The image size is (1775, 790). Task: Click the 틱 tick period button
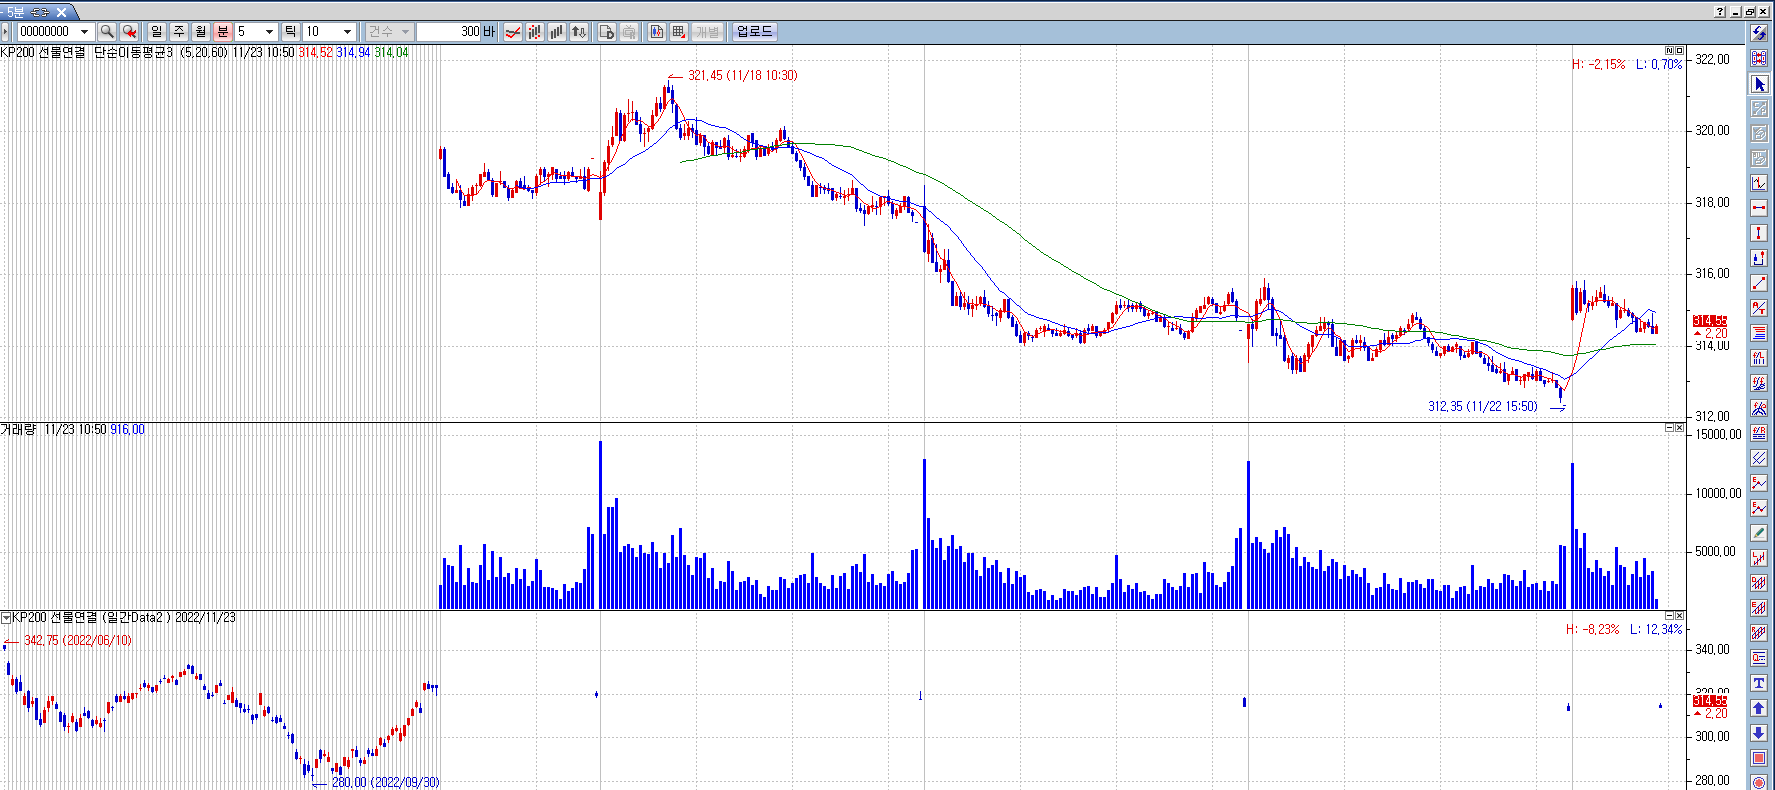290,32
